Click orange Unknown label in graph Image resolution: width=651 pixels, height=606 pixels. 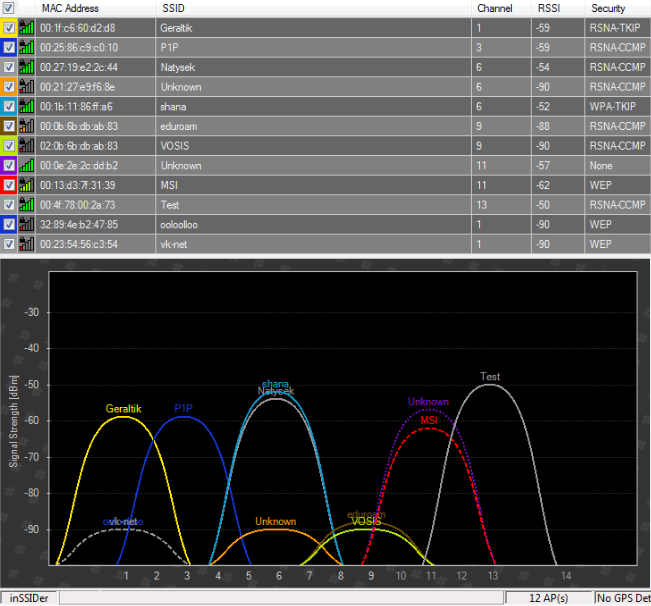tap(275, 521)
